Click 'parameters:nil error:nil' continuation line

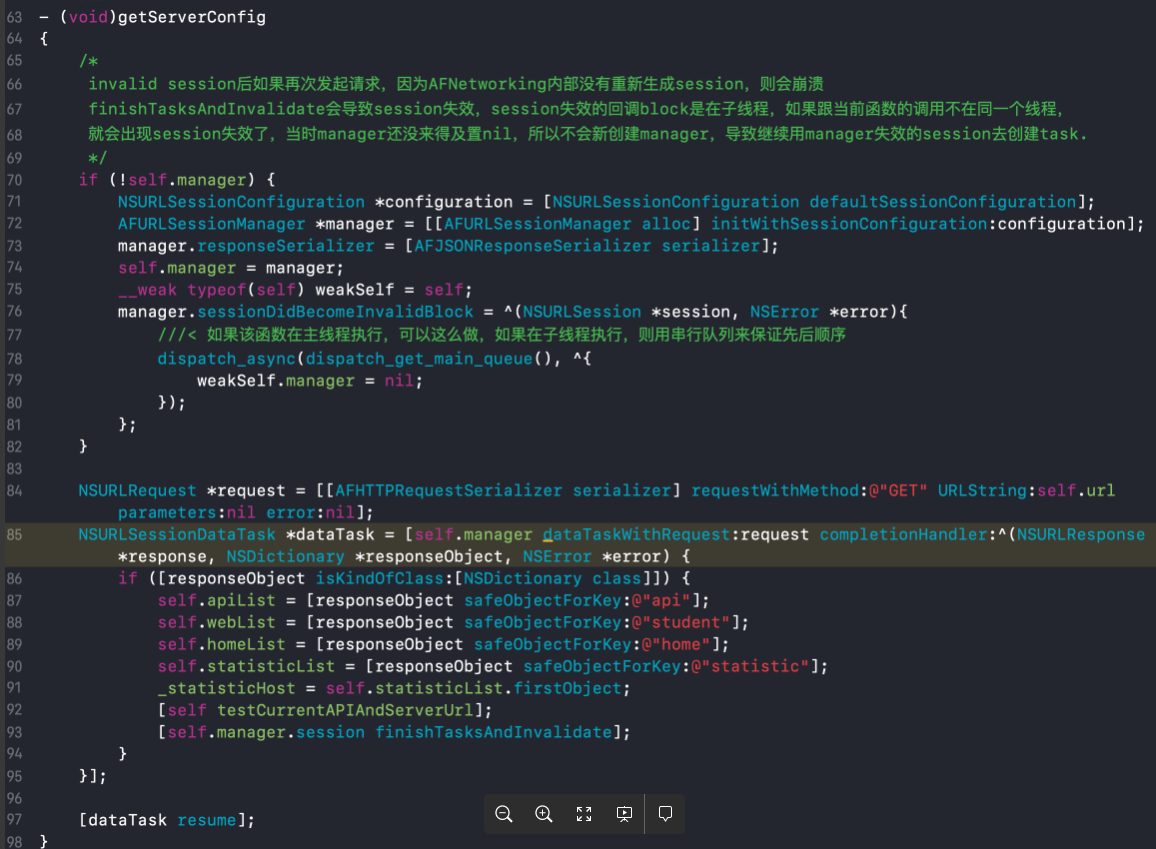[246, 512]
